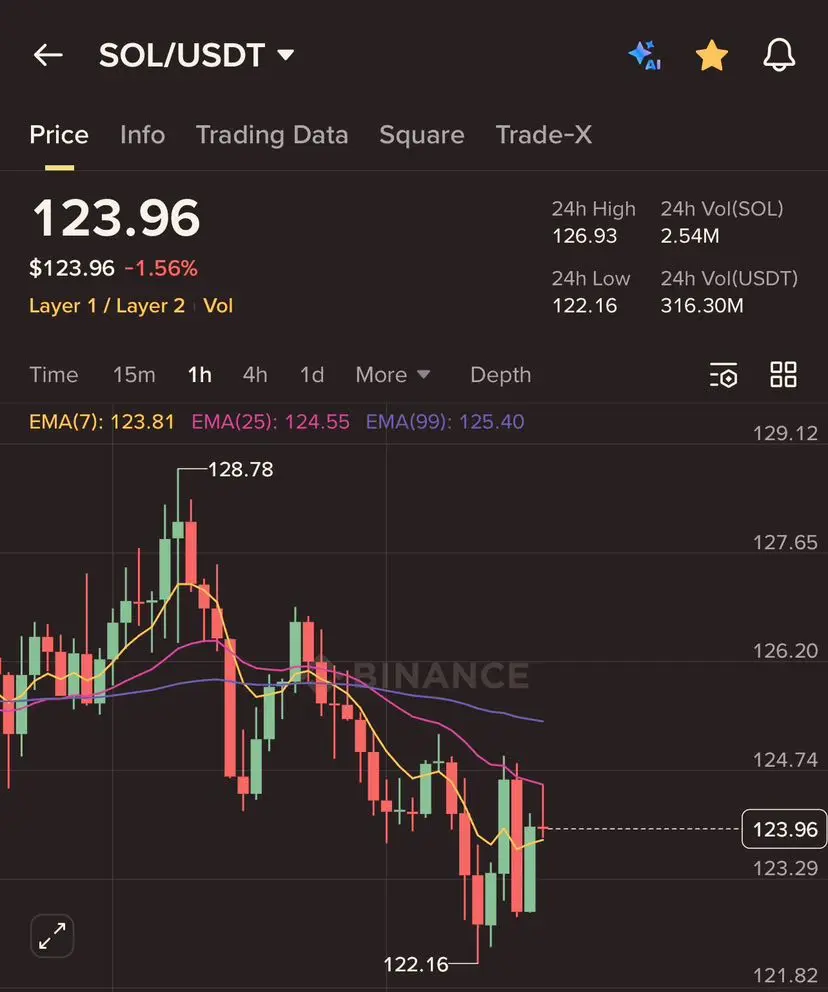Tap the Layer 1 / Layer 2 link

107,306
